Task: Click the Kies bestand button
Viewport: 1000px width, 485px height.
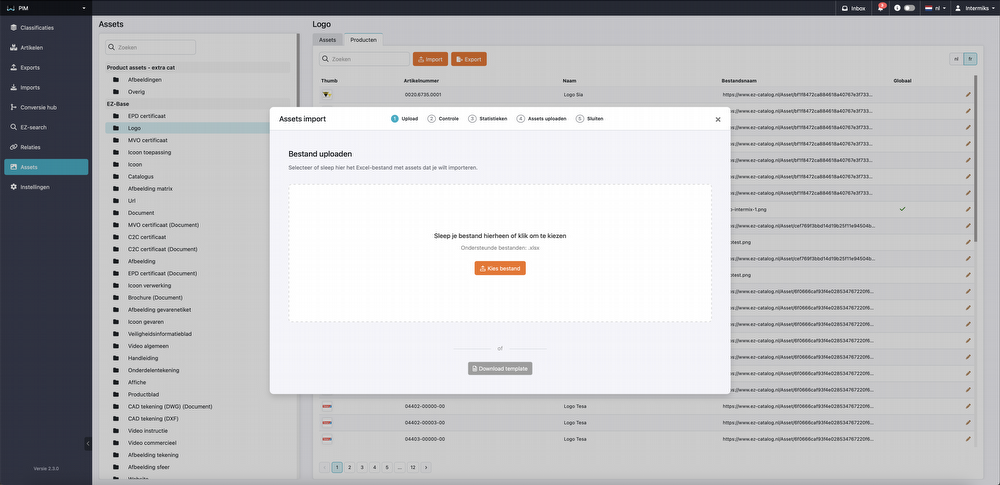Action: (500, 268)
